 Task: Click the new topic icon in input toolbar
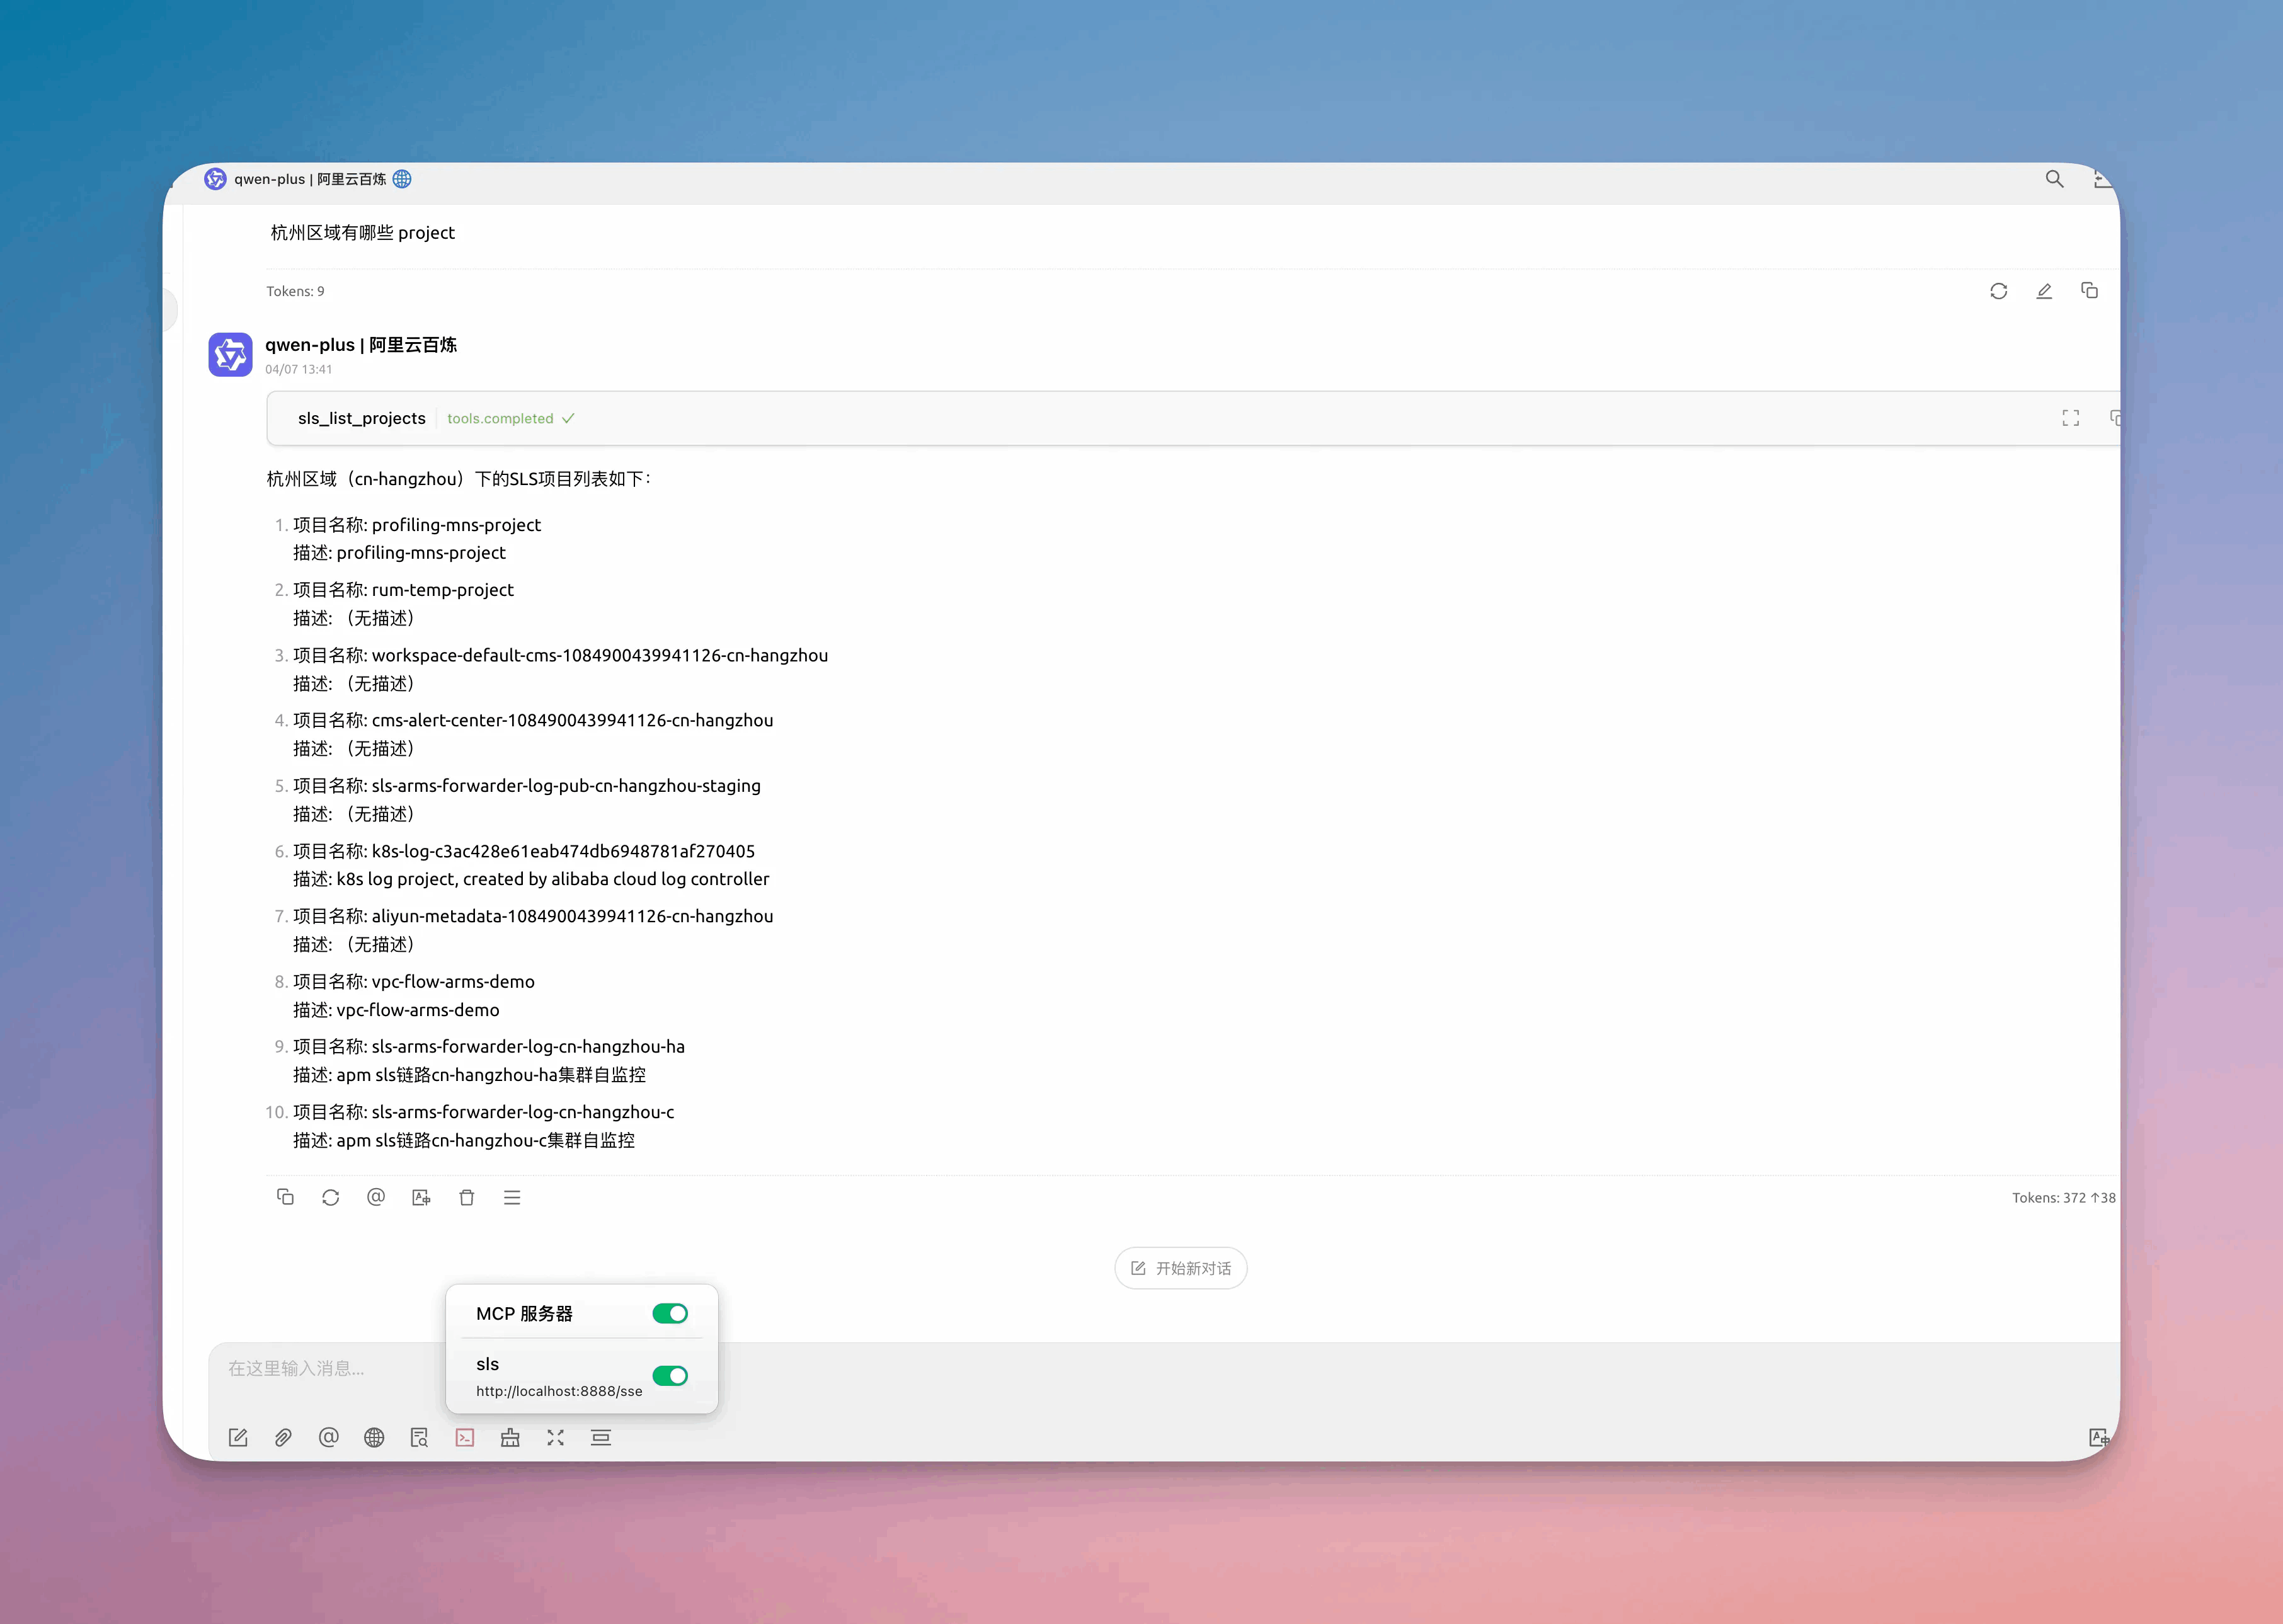tap(238, 1437)
